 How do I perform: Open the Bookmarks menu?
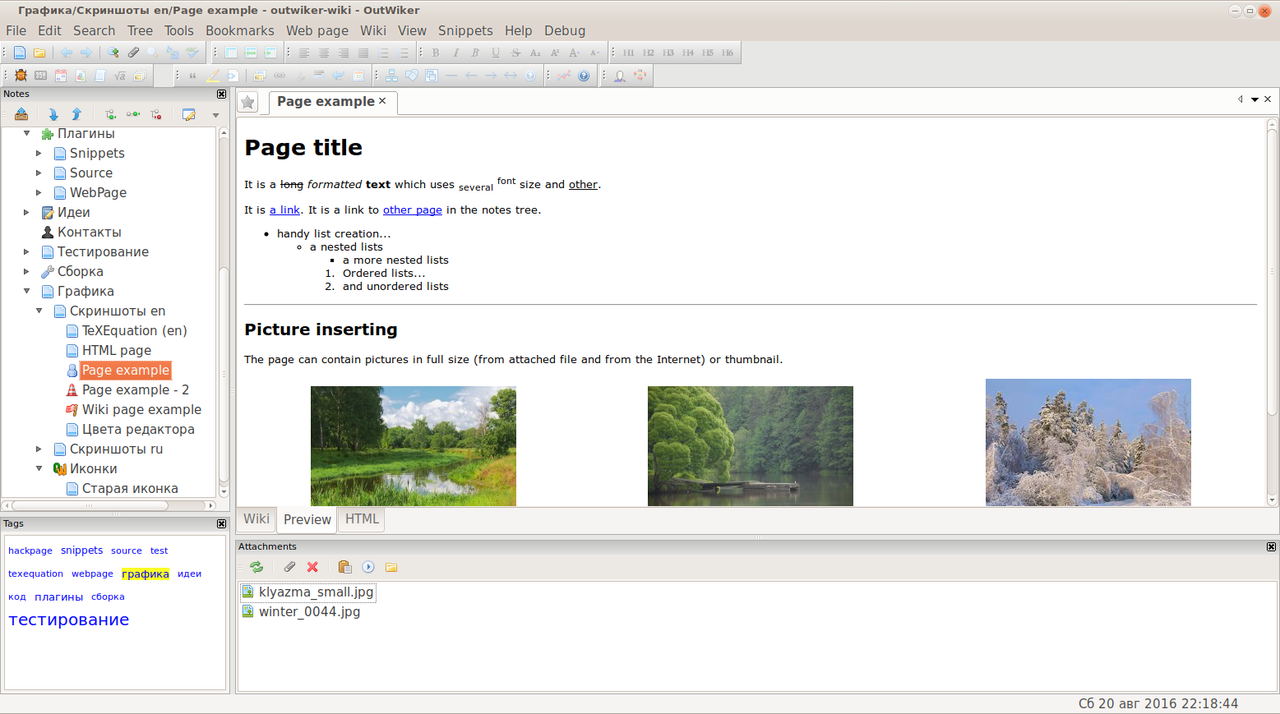(x=240, y=31)
